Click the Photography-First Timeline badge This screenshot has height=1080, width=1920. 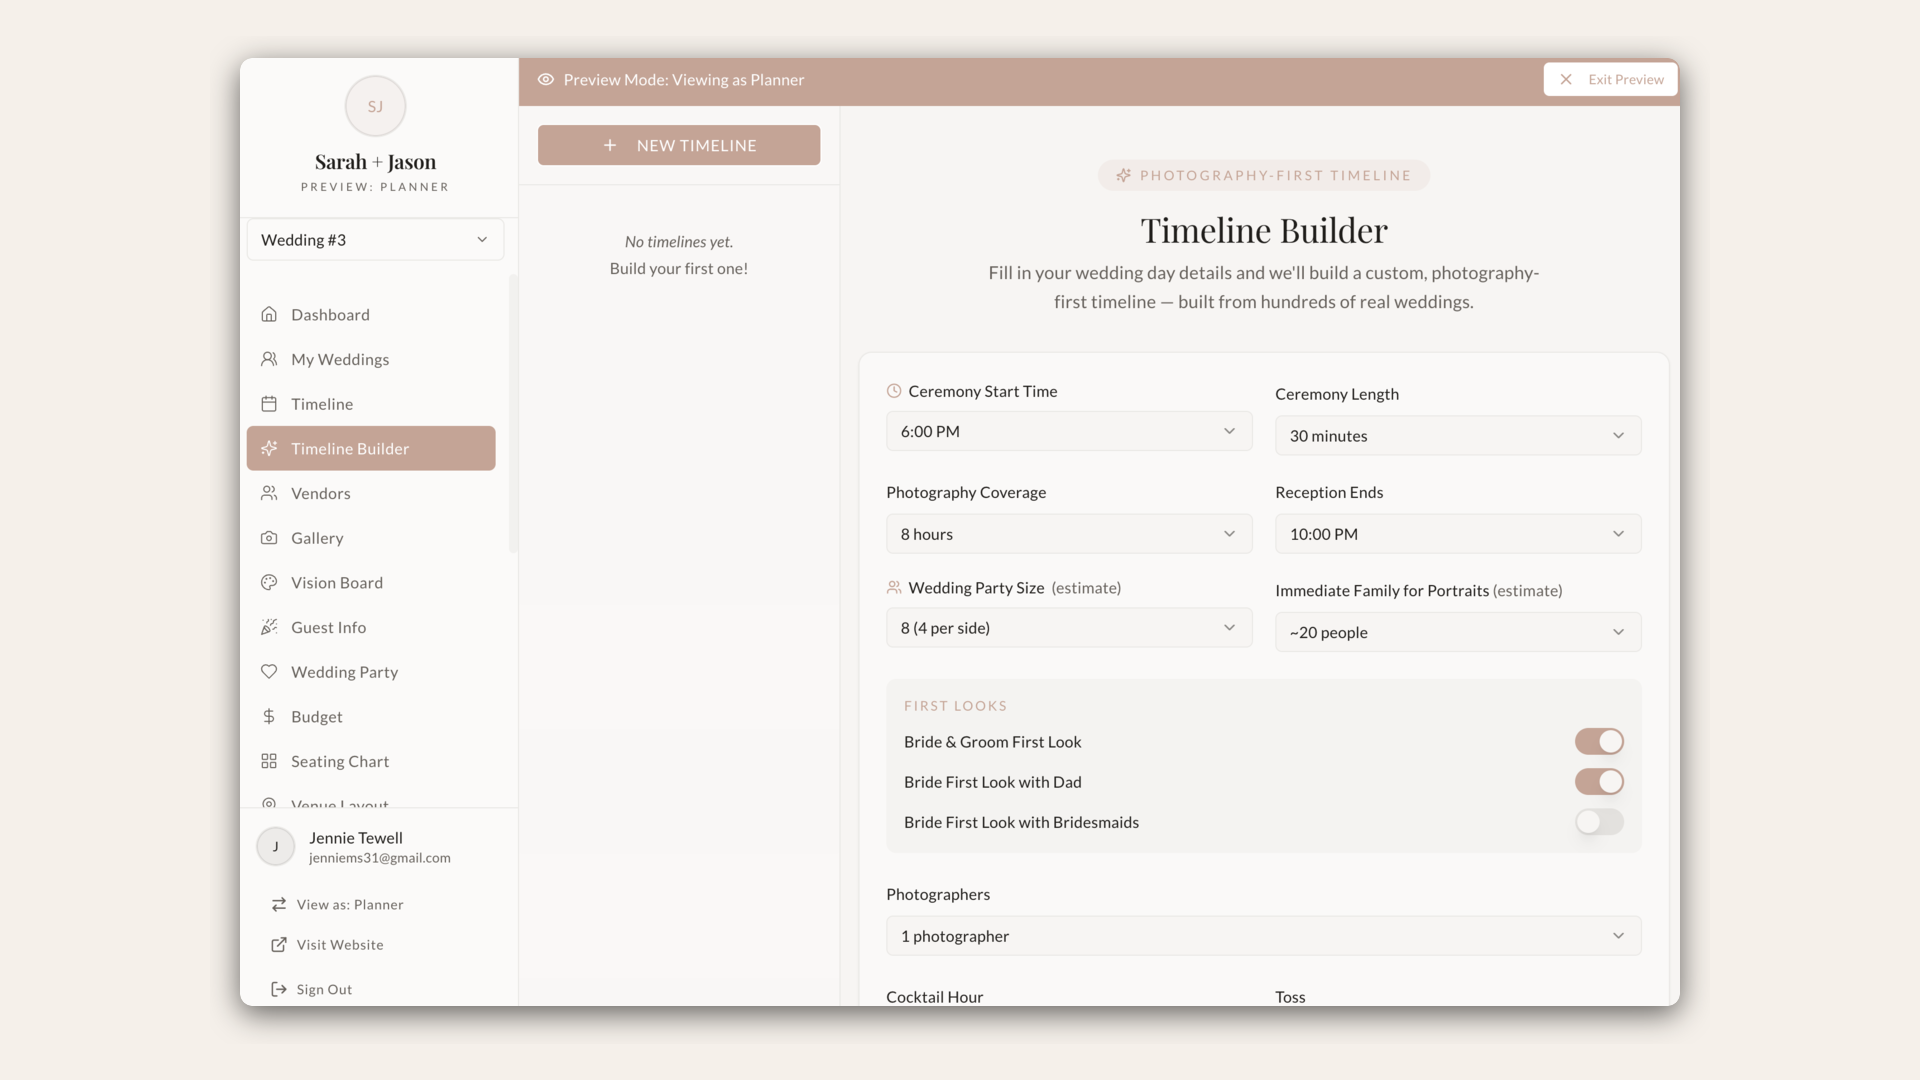tap(1264, 175)
